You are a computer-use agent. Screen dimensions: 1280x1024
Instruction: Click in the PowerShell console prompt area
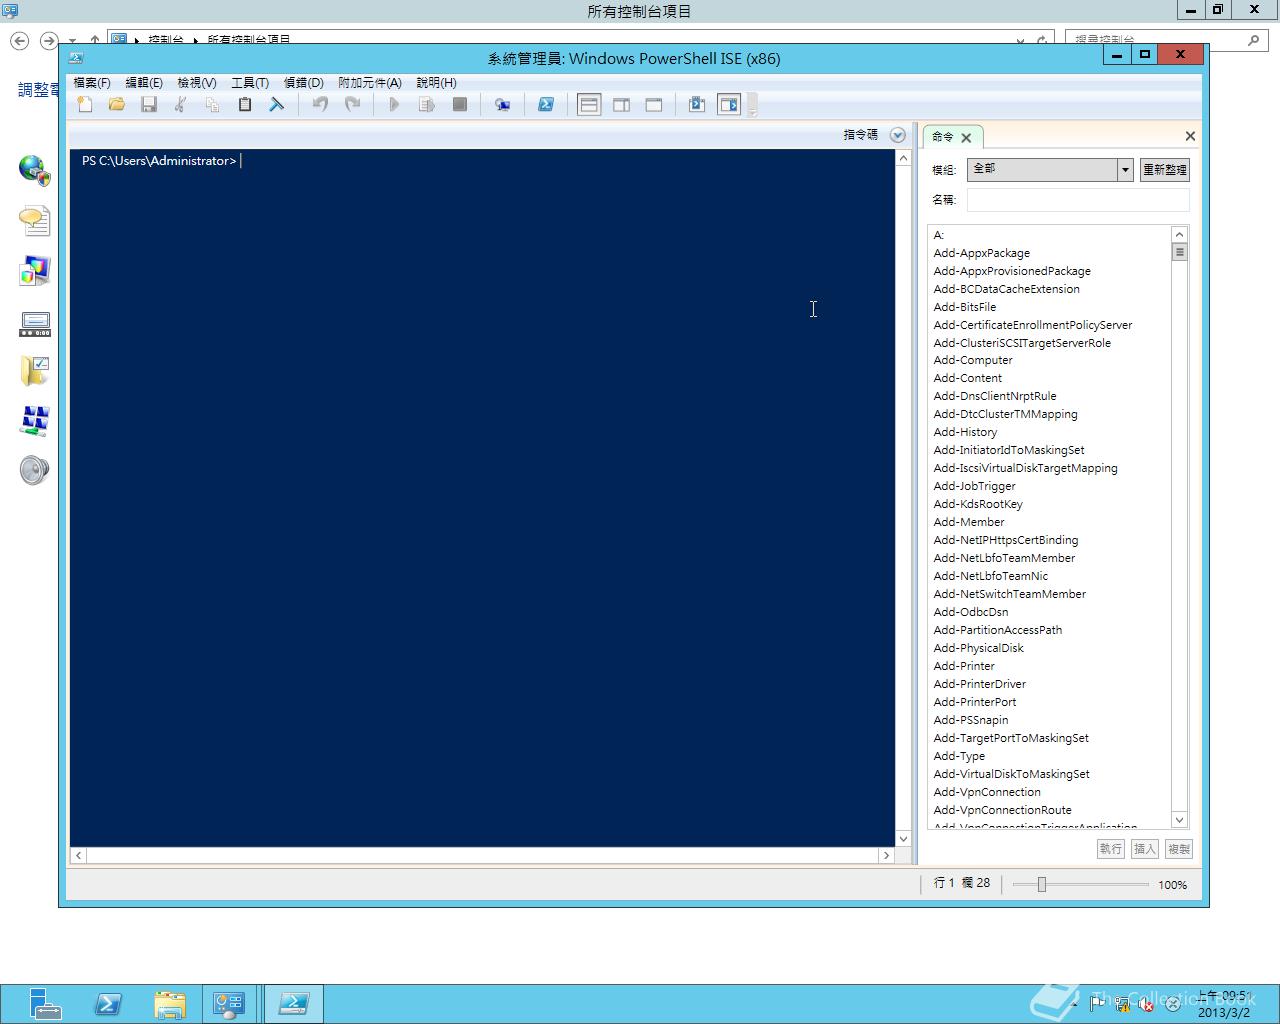click(x=482, y=498)
